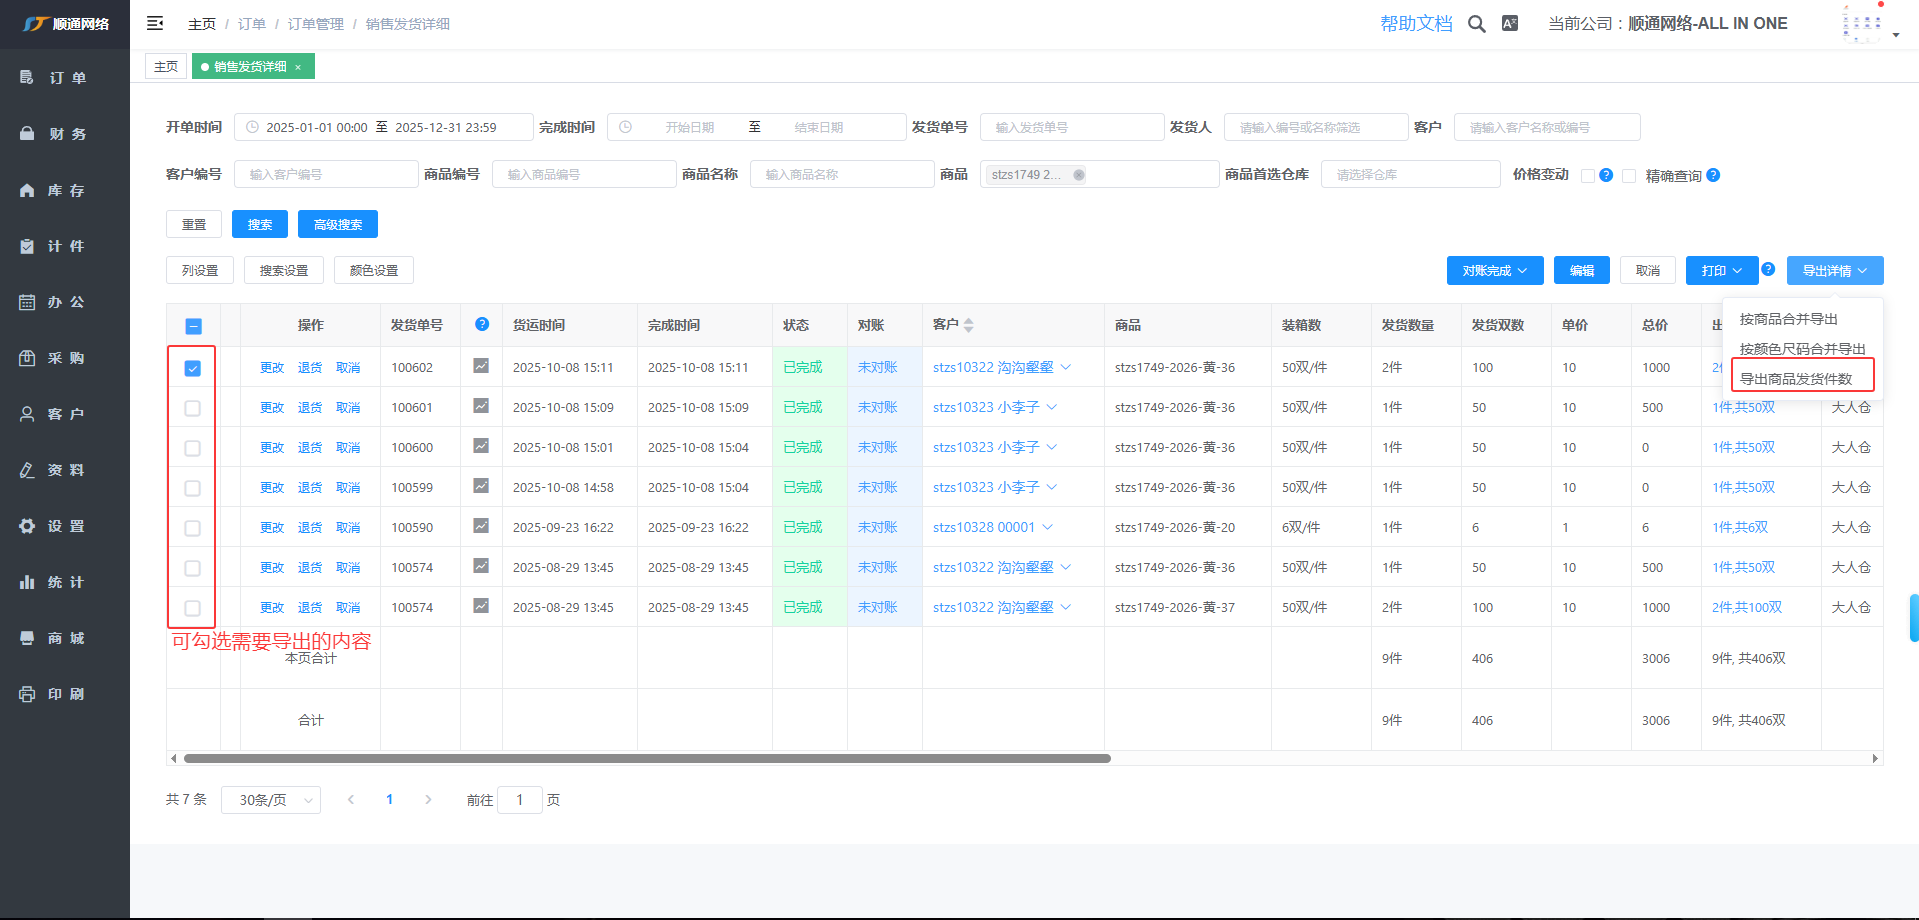This screenshot has width=1919, height=920.
Task: Click the help icon beside 打印 button
Action: 1768,269
